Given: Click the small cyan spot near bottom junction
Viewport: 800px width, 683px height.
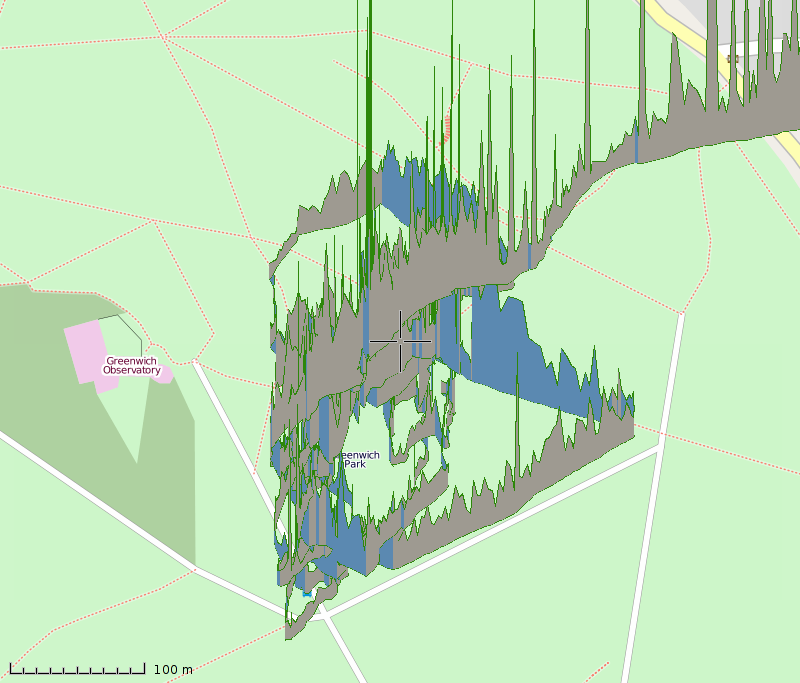Looking at the screenshot, I should [x=308, y=594].
